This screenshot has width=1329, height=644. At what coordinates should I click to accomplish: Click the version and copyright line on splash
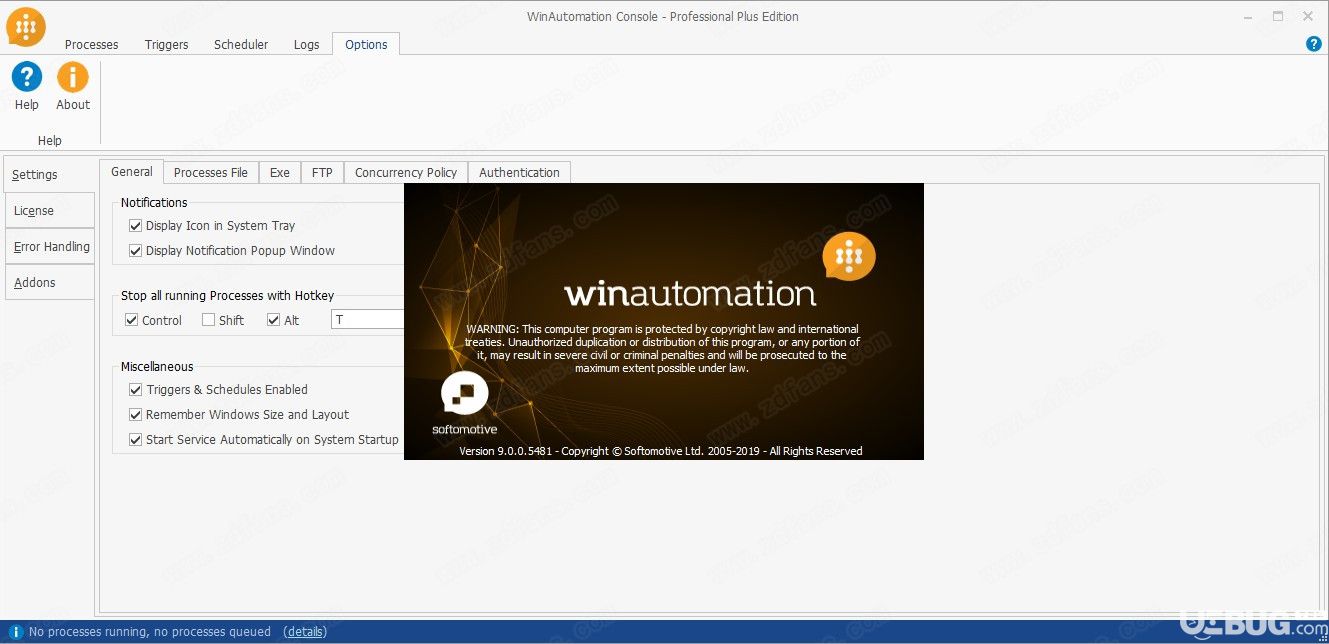pos(661,451)
